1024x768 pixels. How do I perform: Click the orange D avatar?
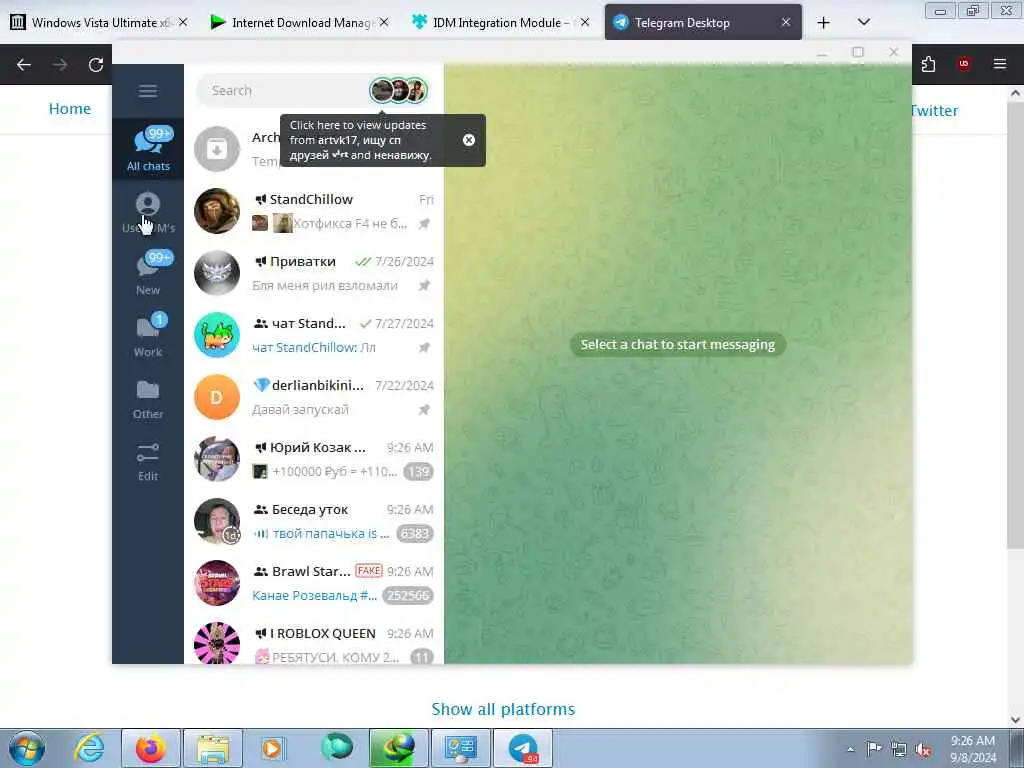(x=217, y=397)
